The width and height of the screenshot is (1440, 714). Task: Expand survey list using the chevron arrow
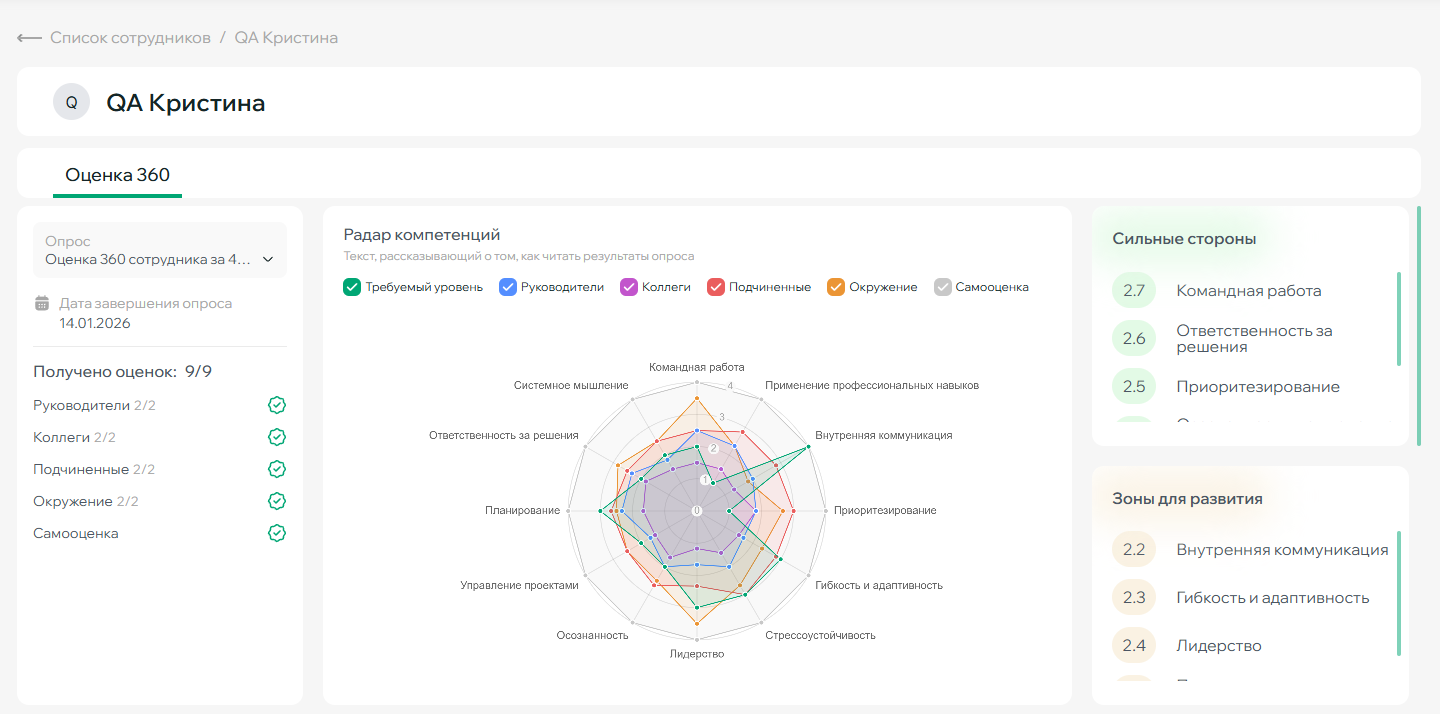click(268, 259)
